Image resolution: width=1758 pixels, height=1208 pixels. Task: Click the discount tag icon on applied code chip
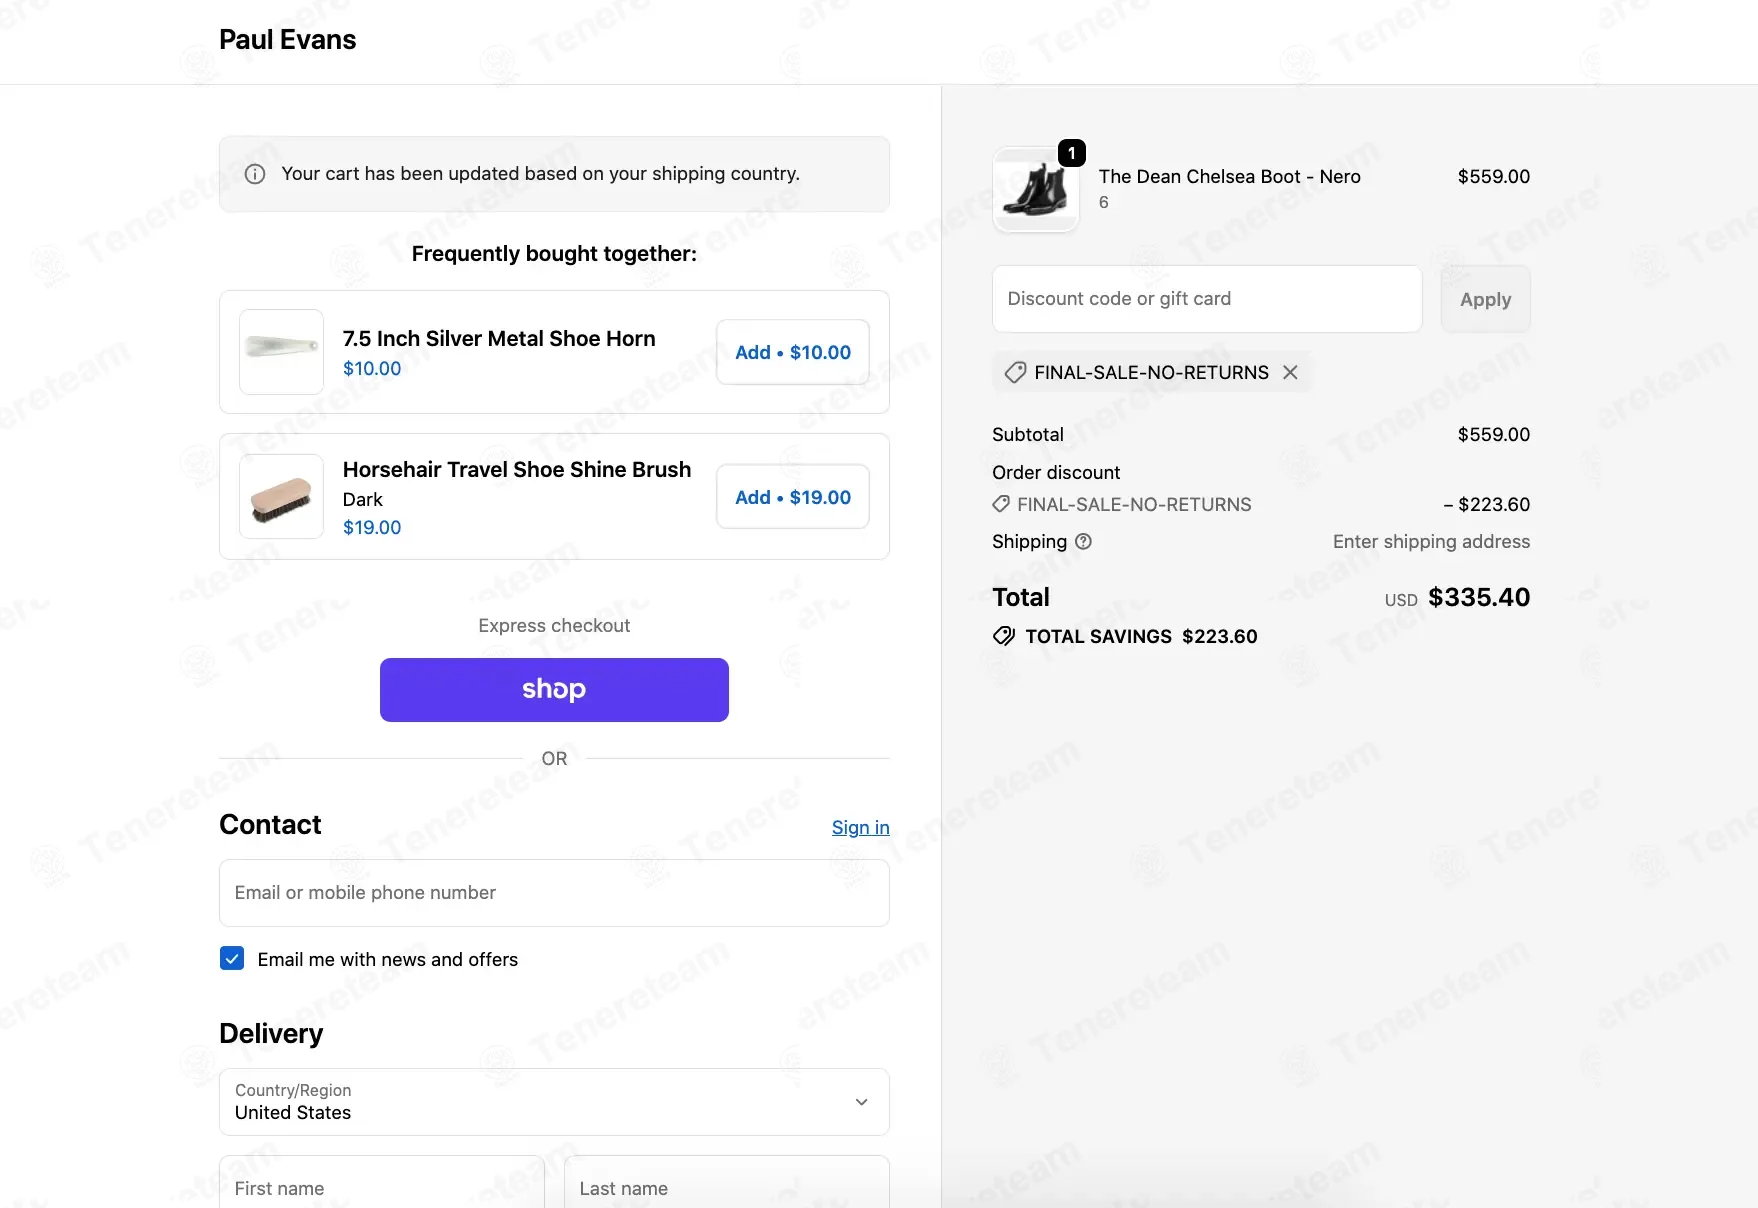click(1015, 372)
